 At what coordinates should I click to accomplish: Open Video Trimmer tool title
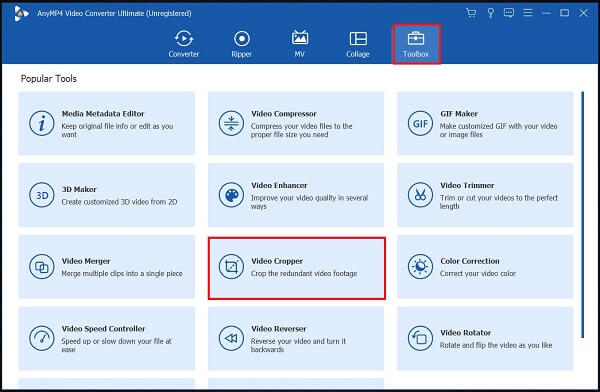[x=467, y=185]
